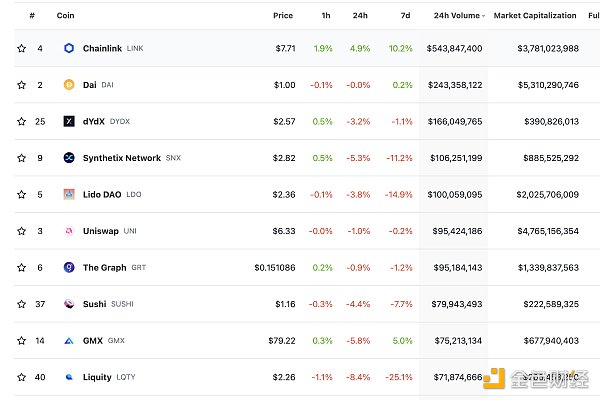This screenshot has width=600, height=400.
Task: Click The Graph logo icon
Action: click(69, 267)
